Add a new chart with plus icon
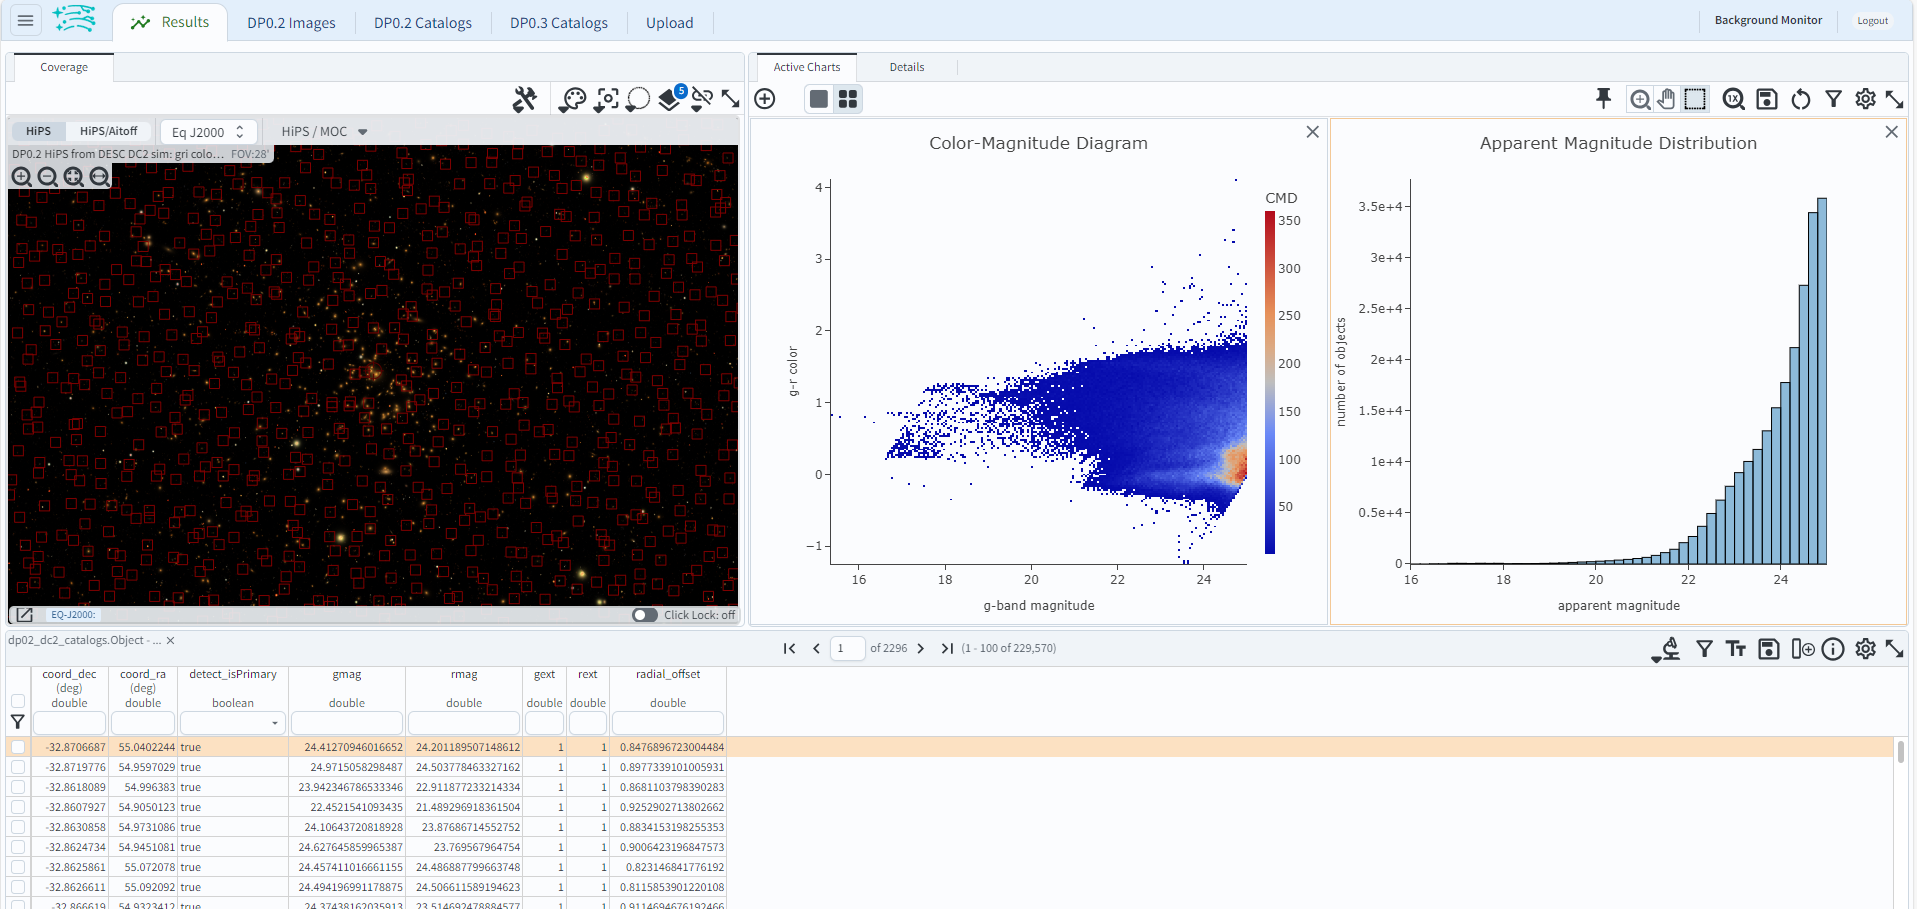This screenshot has height=909, width=1917. click(765, 99)
